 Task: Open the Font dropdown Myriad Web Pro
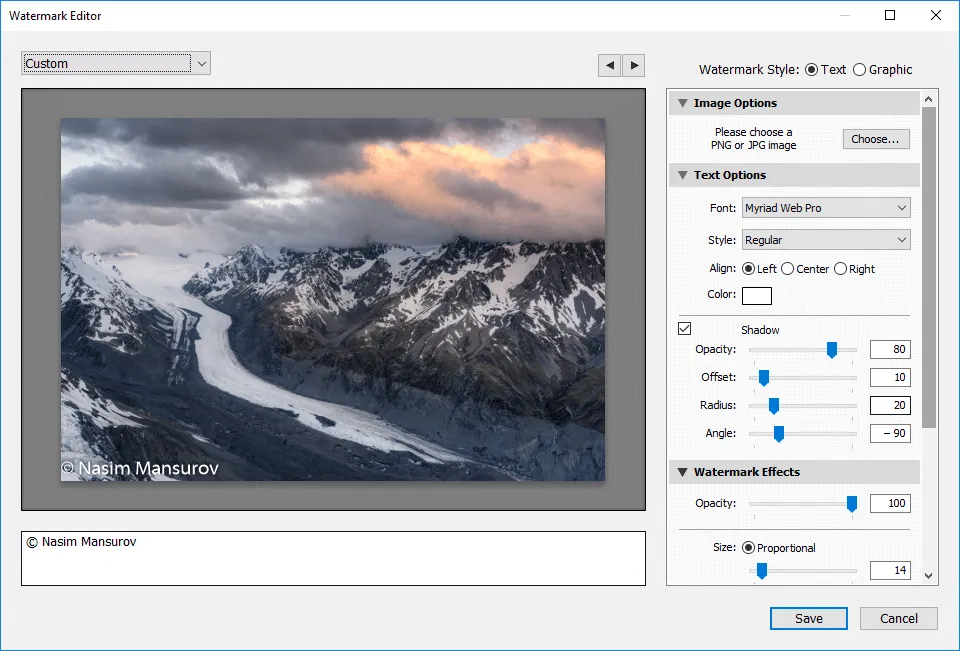tap(826, 208)
